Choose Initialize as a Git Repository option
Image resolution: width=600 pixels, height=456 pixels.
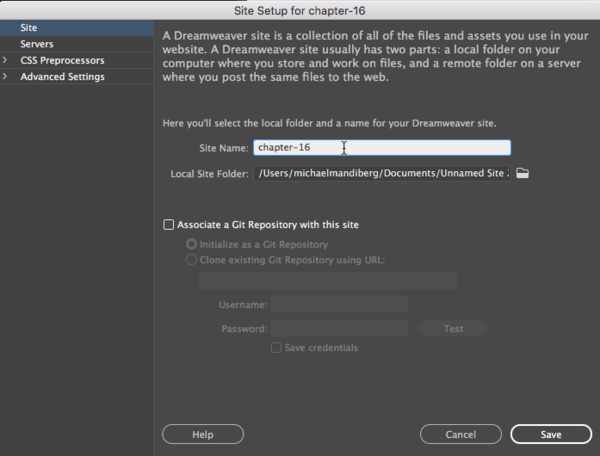tap(191, 244)
